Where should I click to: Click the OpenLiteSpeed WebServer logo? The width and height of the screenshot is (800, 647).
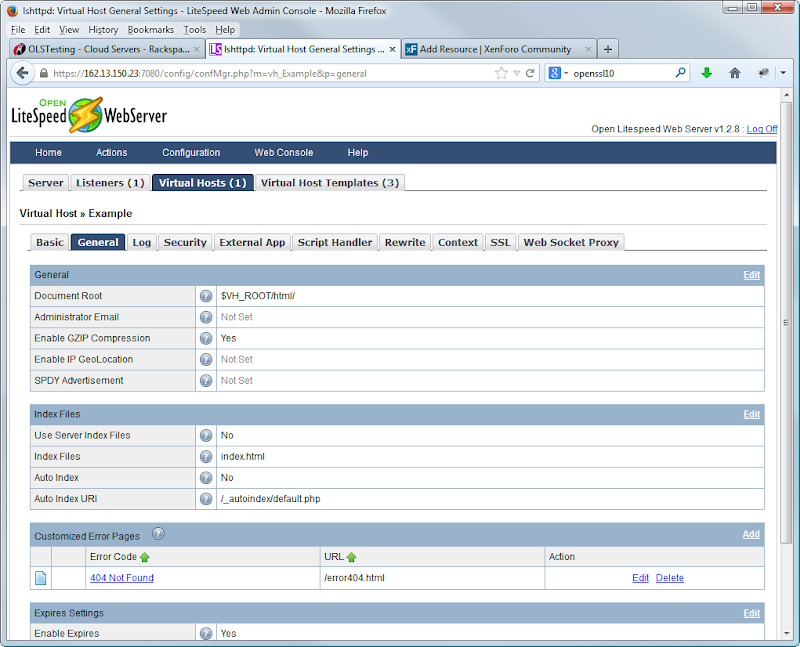pyautogui.click(x=89, y=115)
